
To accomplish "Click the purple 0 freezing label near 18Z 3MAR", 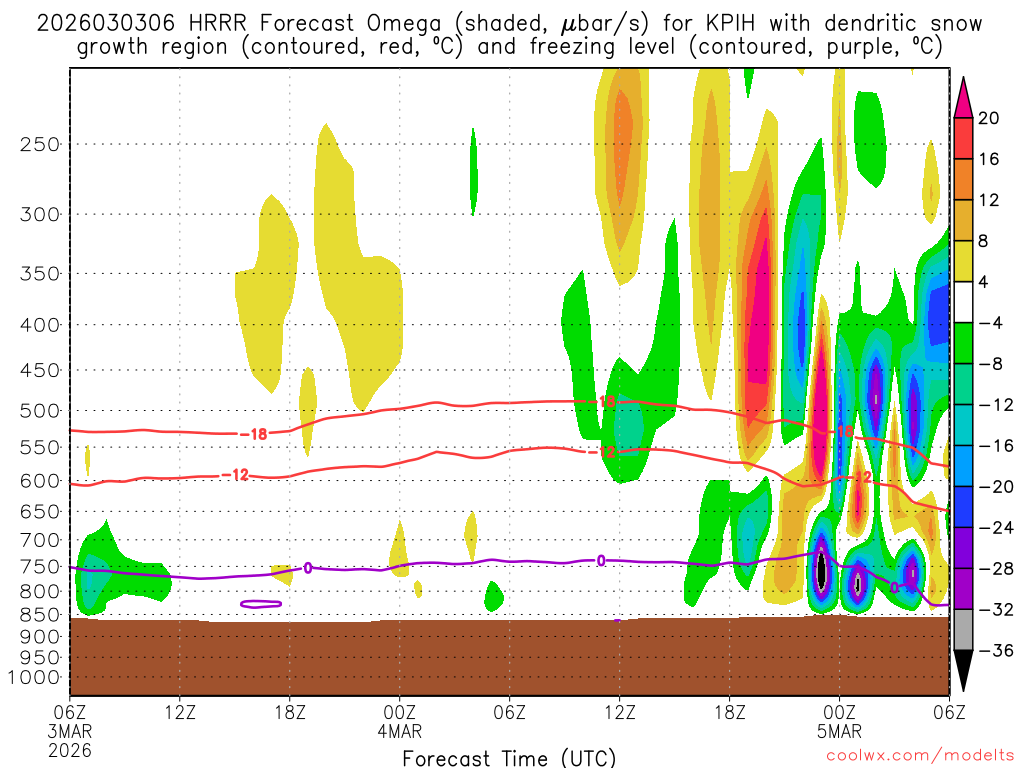I will [x=308, y=568].
